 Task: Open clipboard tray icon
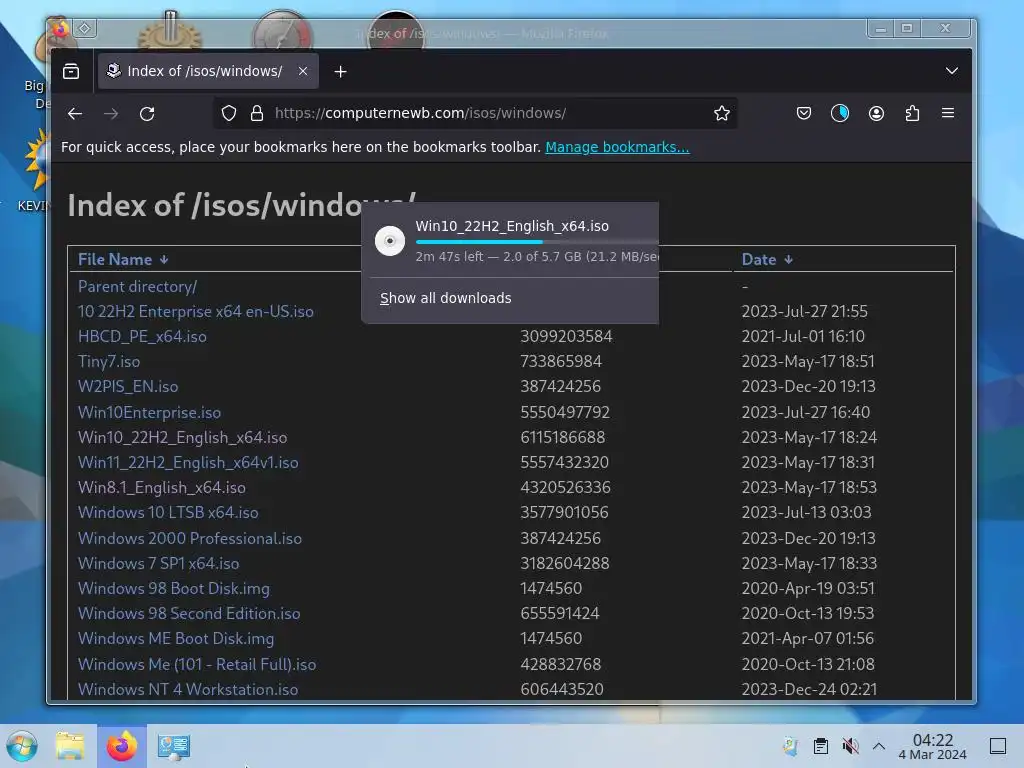(821, 746)
